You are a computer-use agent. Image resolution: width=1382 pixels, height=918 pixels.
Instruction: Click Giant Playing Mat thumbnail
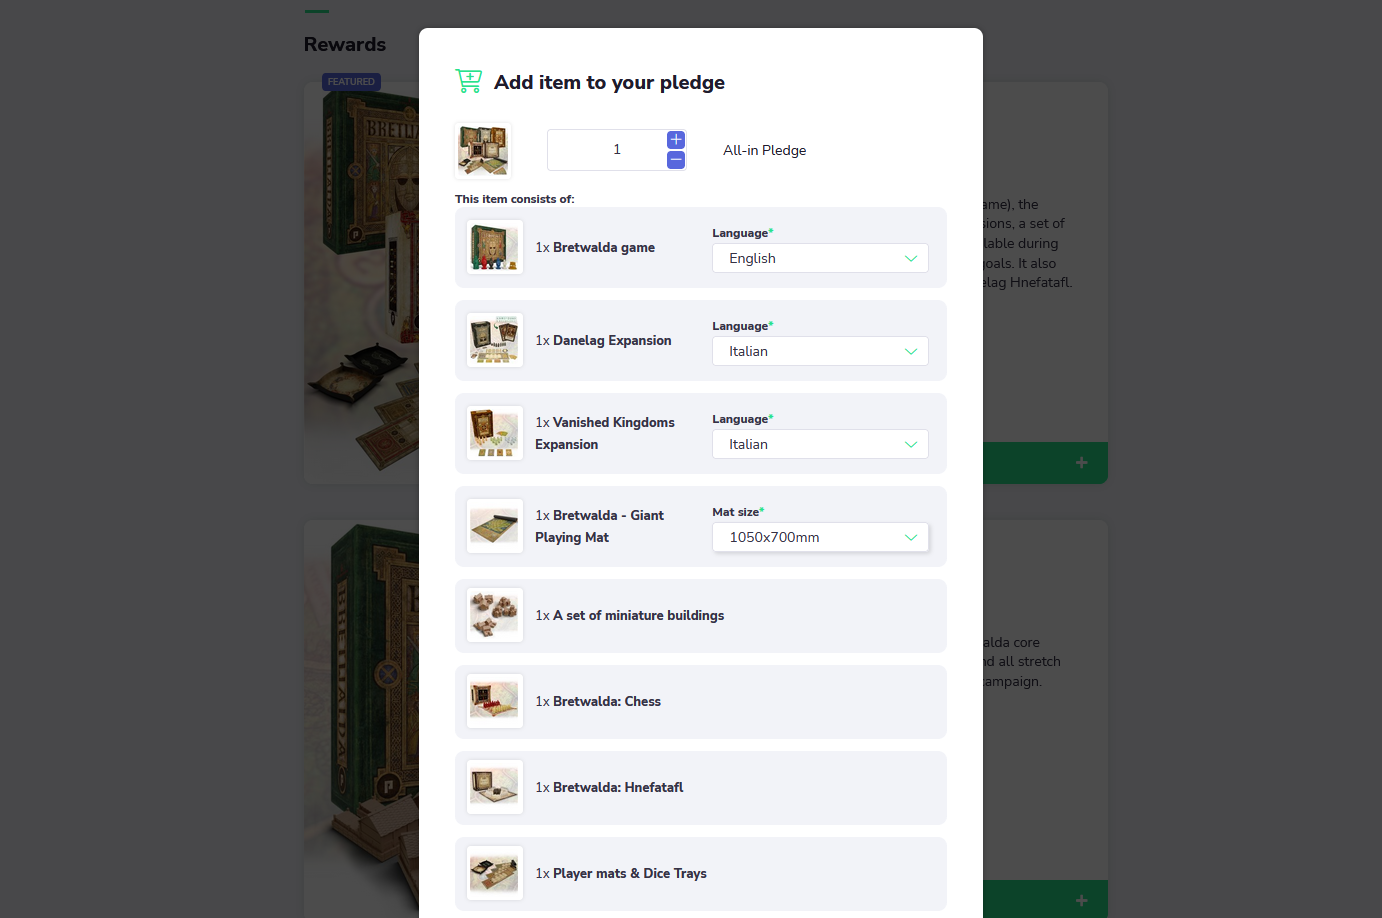(495, 526)
